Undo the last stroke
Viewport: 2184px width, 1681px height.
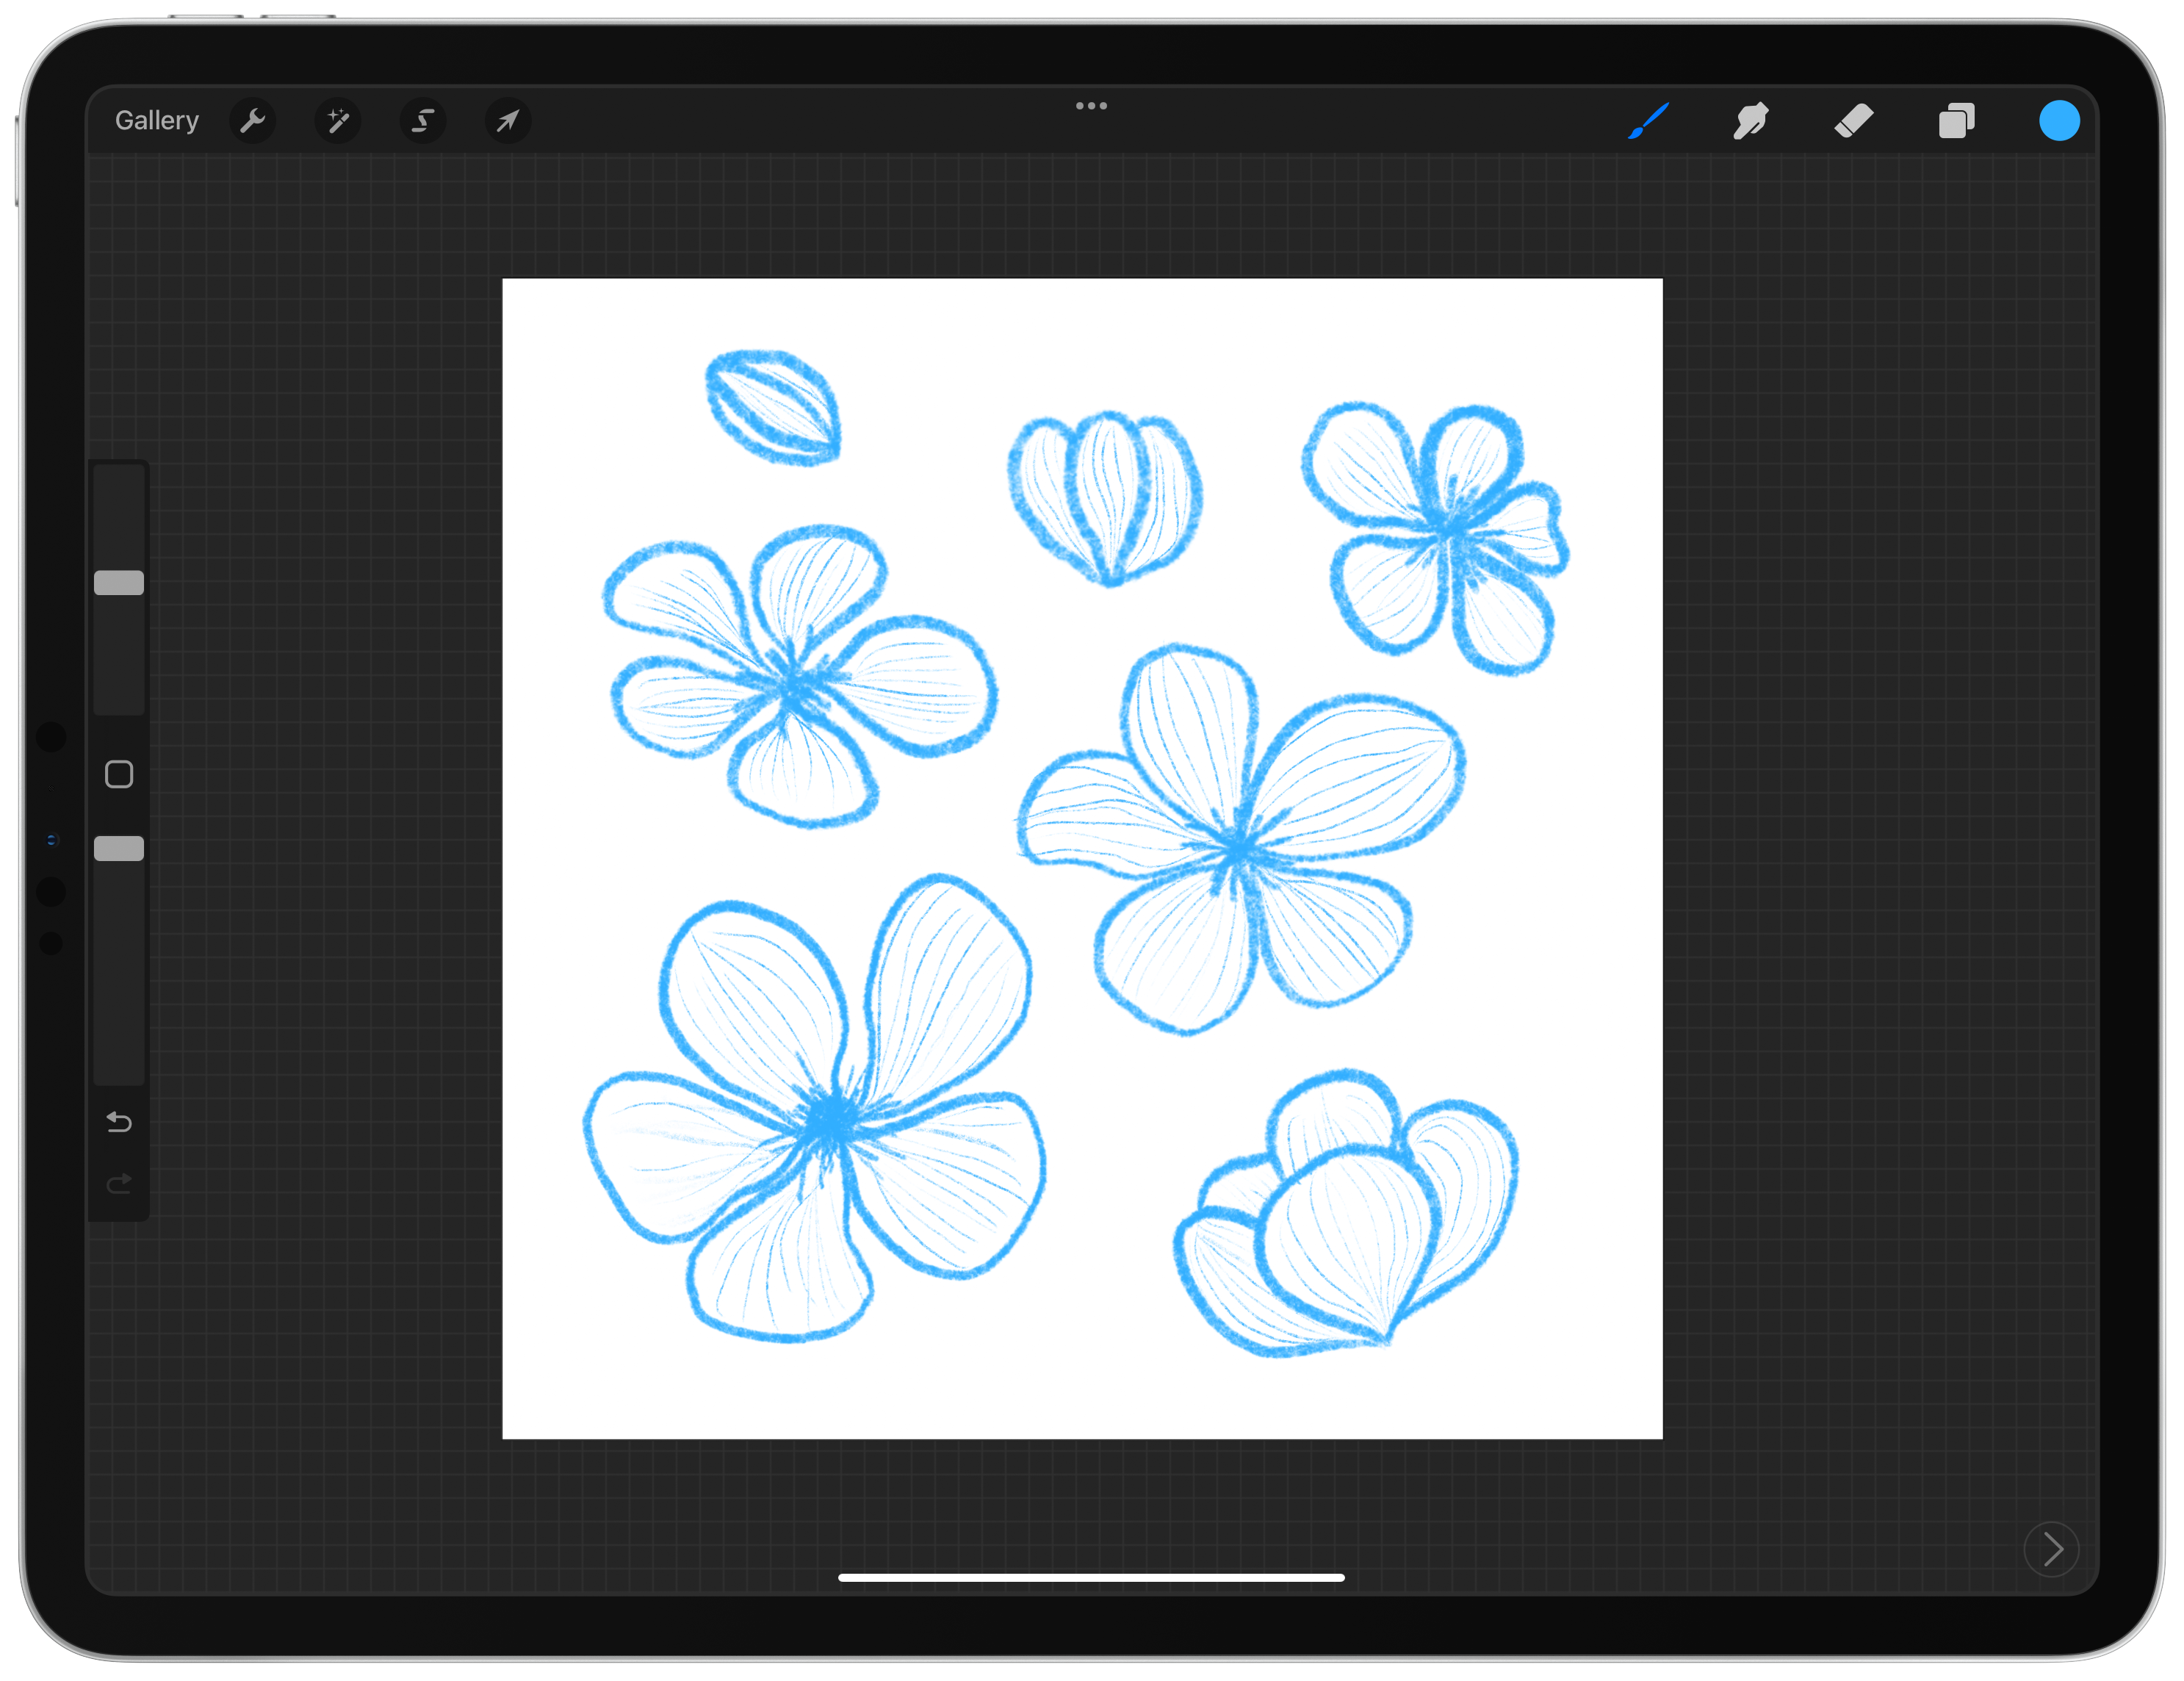(x=119, y=1122)
